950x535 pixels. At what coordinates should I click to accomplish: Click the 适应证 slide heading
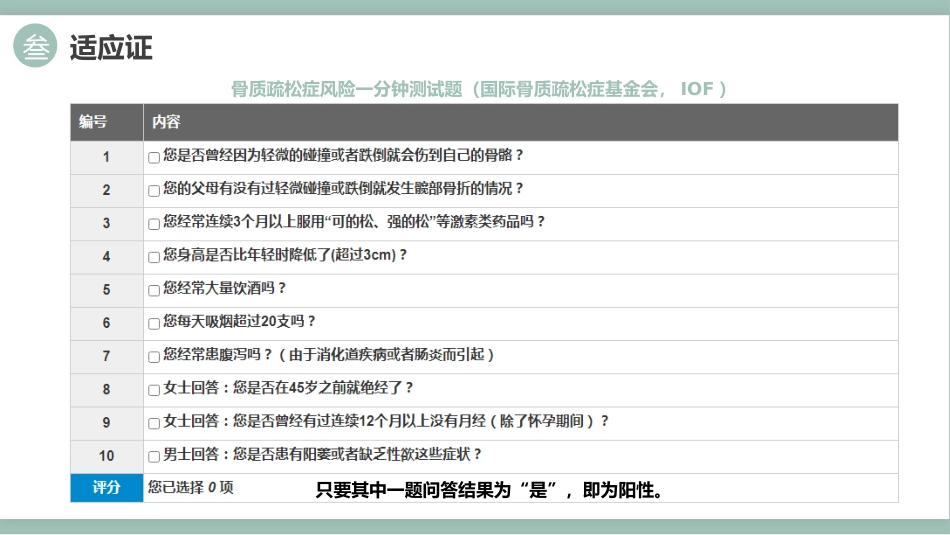pyautogui.click(x=111, y=47)
